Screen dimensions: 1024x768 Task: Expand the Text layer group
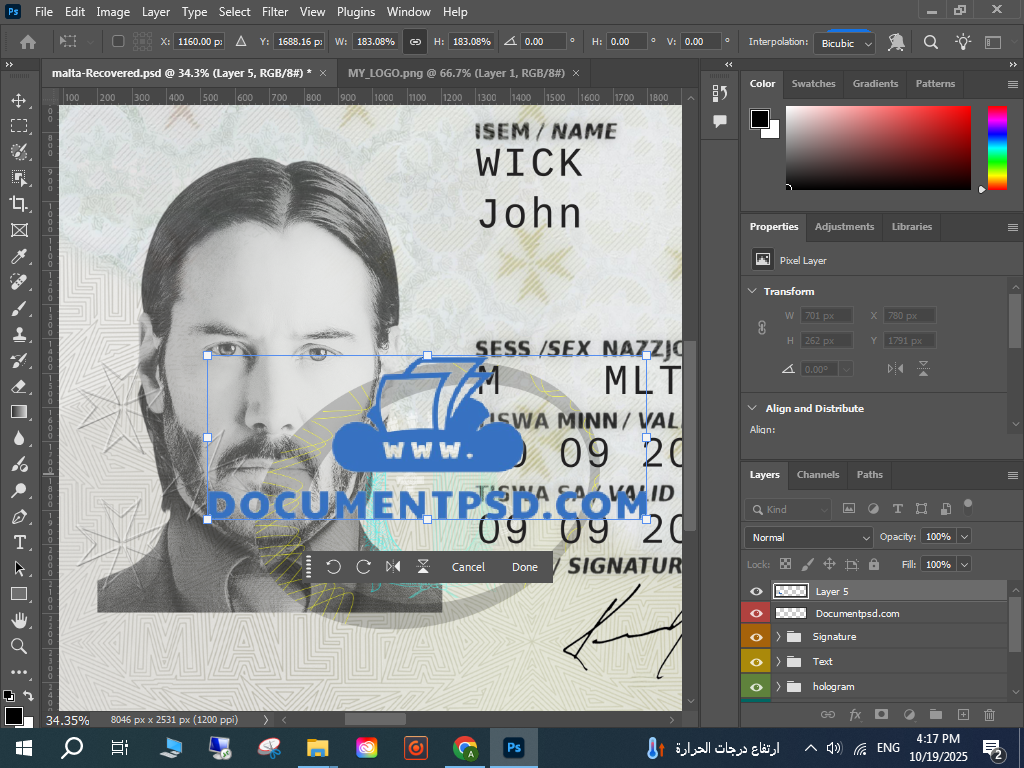coord(778,662)
